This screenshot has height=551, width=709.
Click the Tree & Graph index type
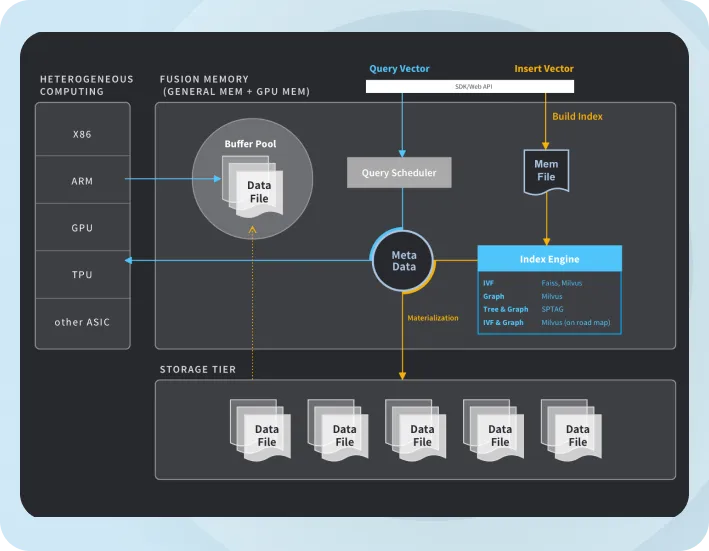point(506,309)
